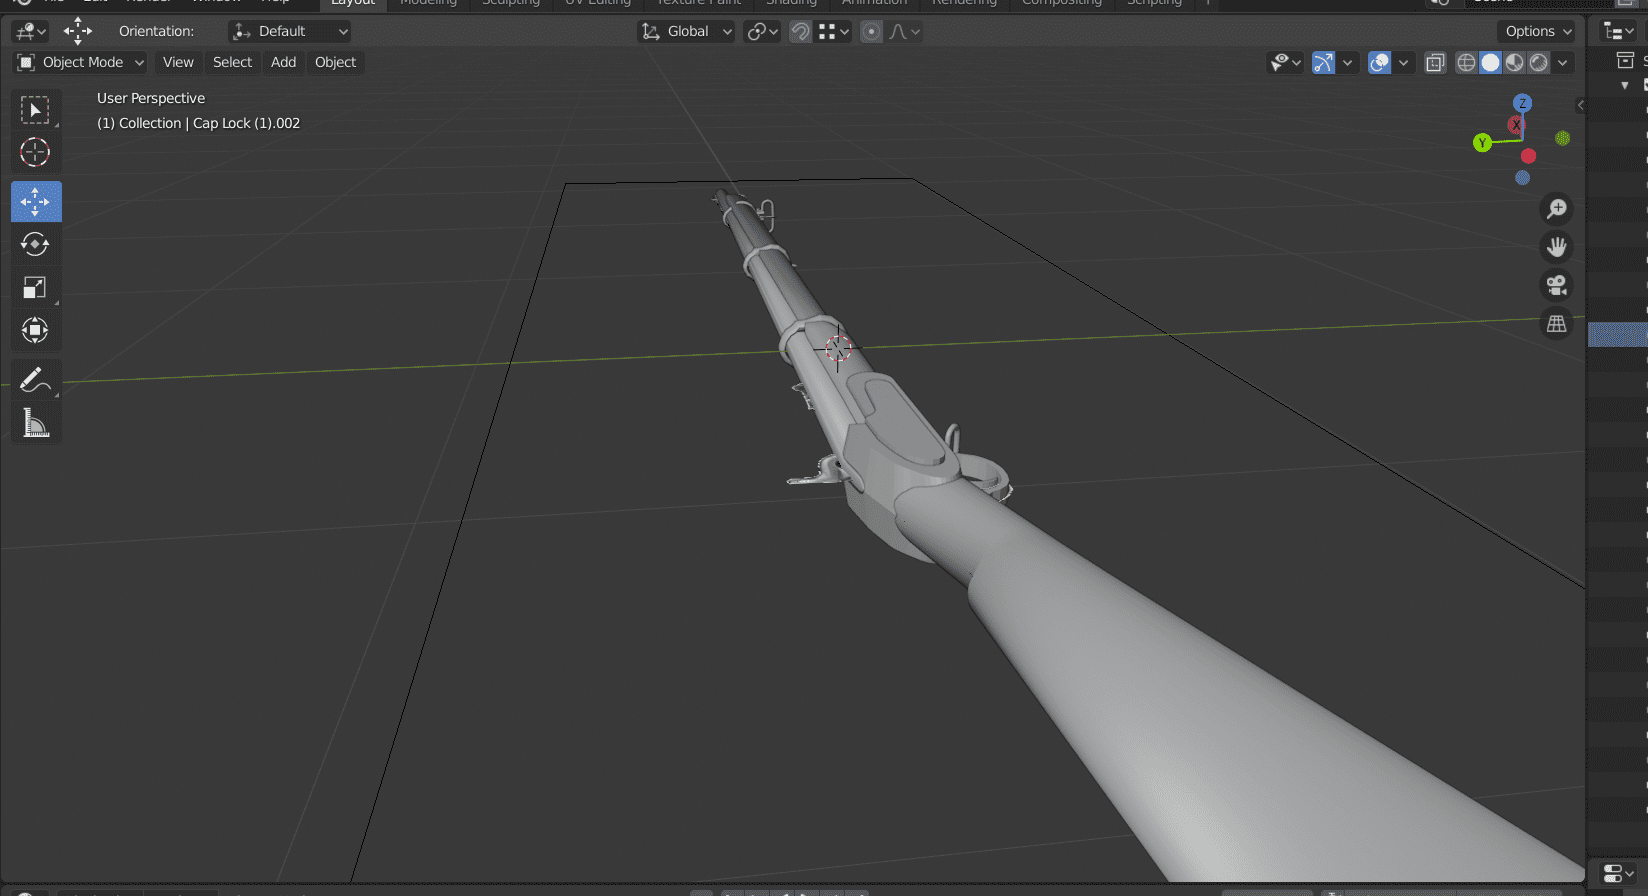Open the Object menu
Screen dimensions: 1648x896
pos(335,63)
